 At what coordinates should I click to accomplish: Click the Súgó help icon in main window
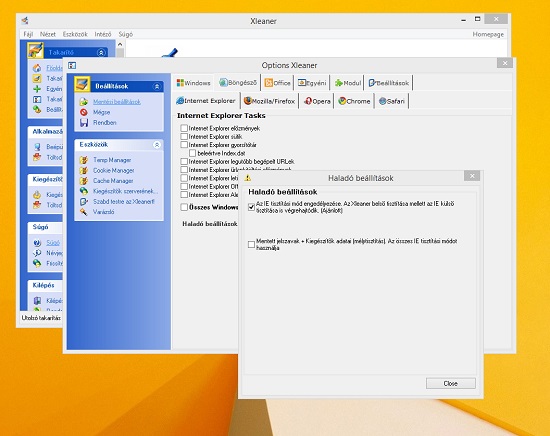(x=37, y=243)
